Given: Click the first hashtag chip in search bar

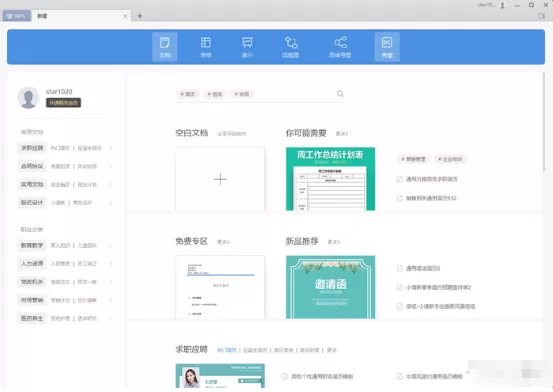Looking at the screenshot, I should tap(188, 94).
